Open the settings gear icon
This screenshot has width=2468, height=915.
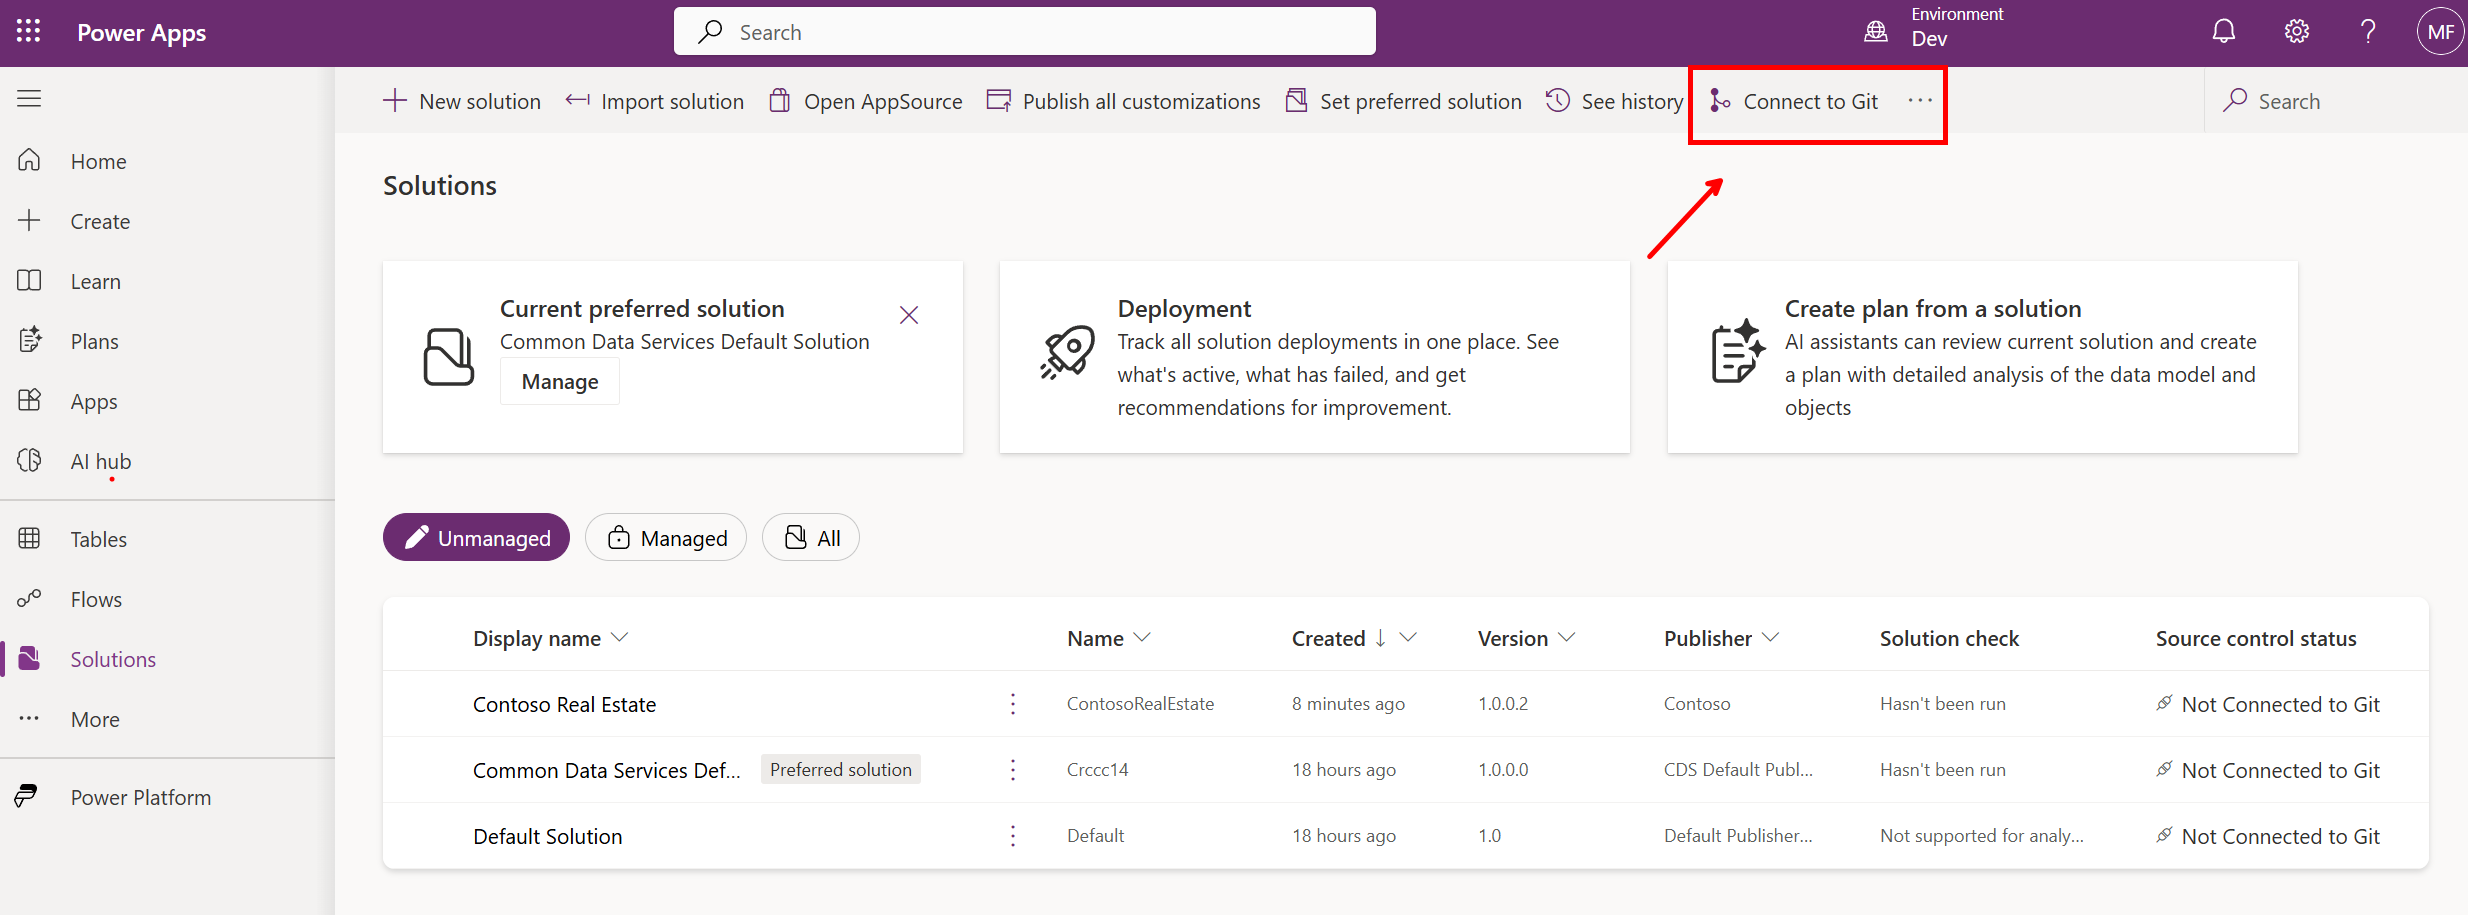point(2296,32)
